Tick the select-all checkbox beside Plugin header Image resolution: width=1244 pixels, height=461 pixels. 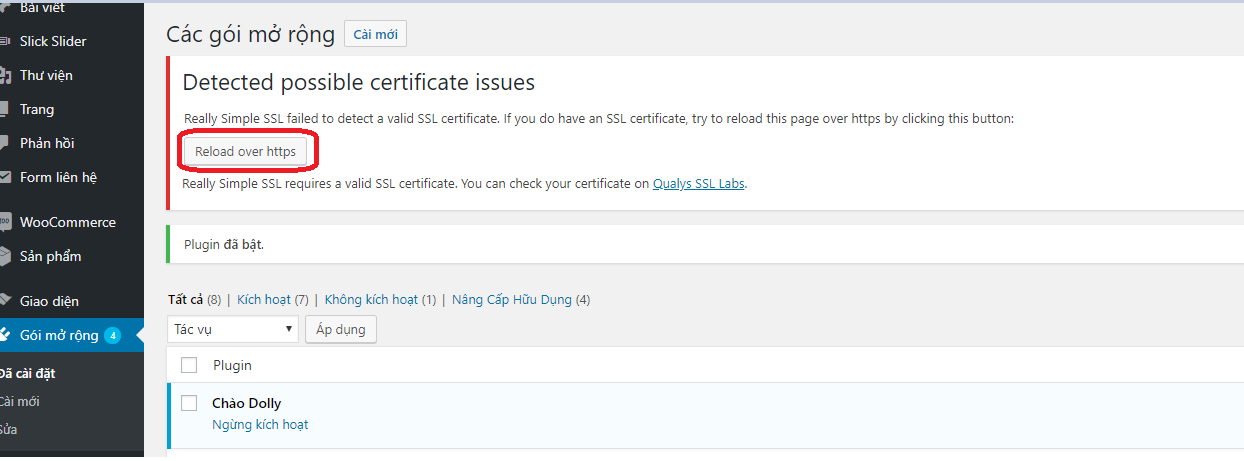click(189, 365)
